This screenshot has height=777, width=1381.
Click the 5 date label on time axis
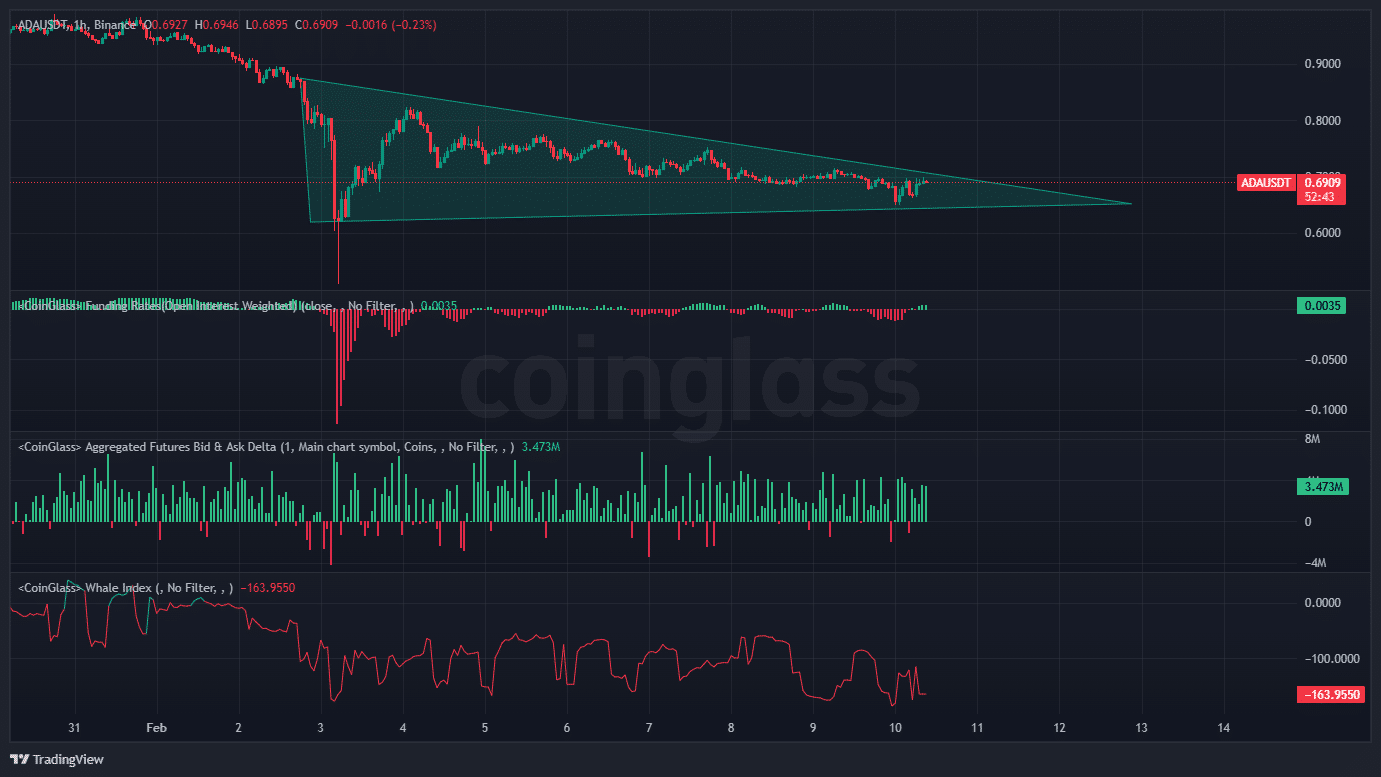click(485, 728)
